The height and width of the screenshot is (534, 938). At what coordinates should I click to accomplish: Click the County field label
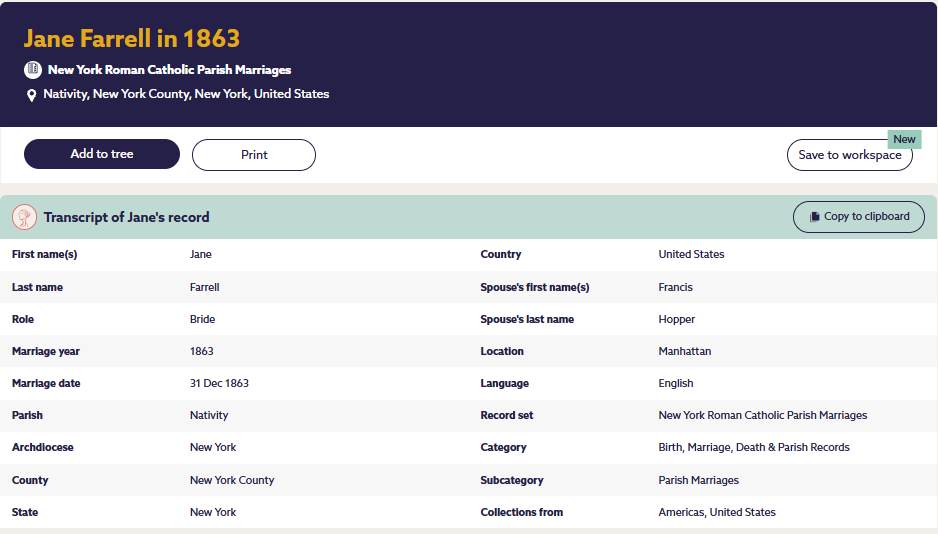30,480
